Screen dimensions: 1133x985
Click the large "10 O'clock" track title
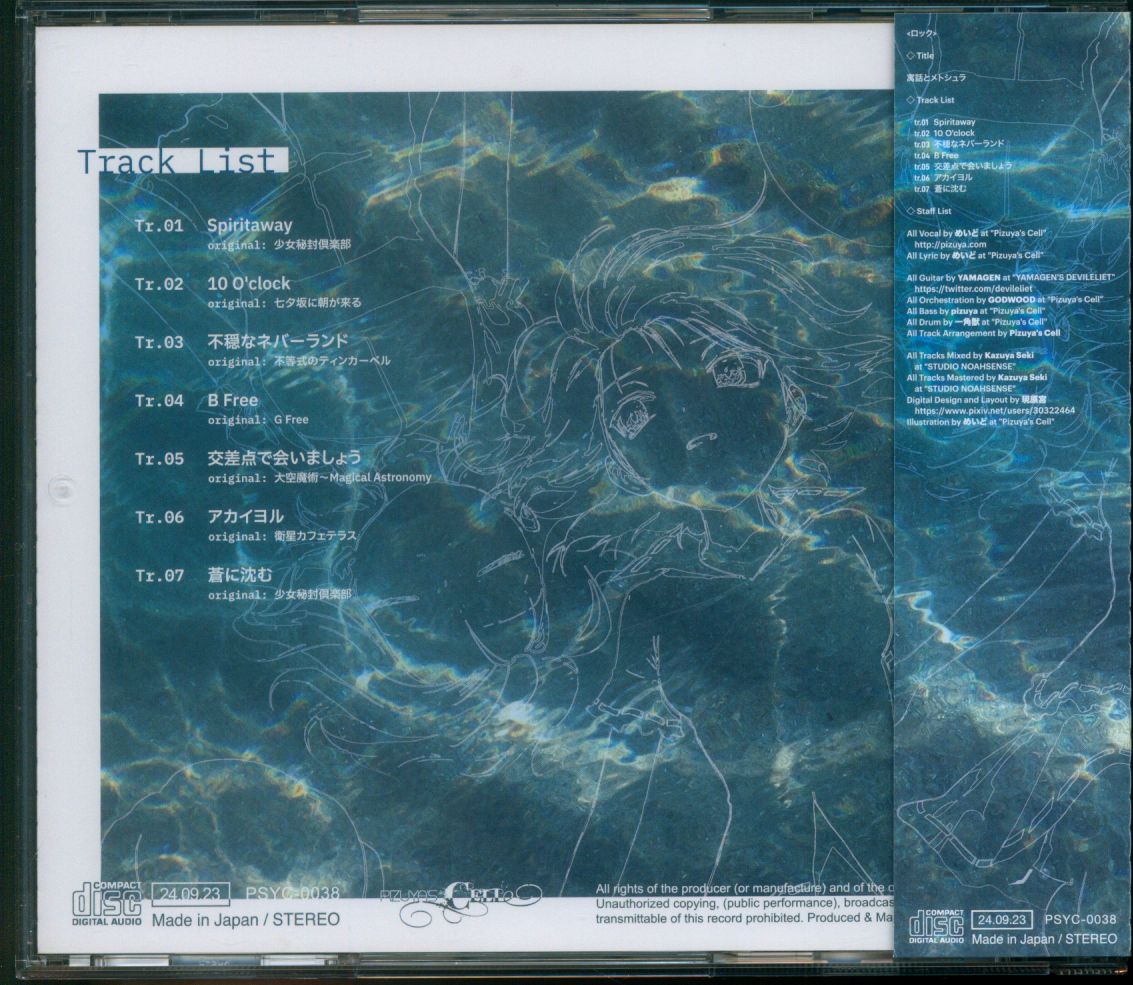(249, 283)
